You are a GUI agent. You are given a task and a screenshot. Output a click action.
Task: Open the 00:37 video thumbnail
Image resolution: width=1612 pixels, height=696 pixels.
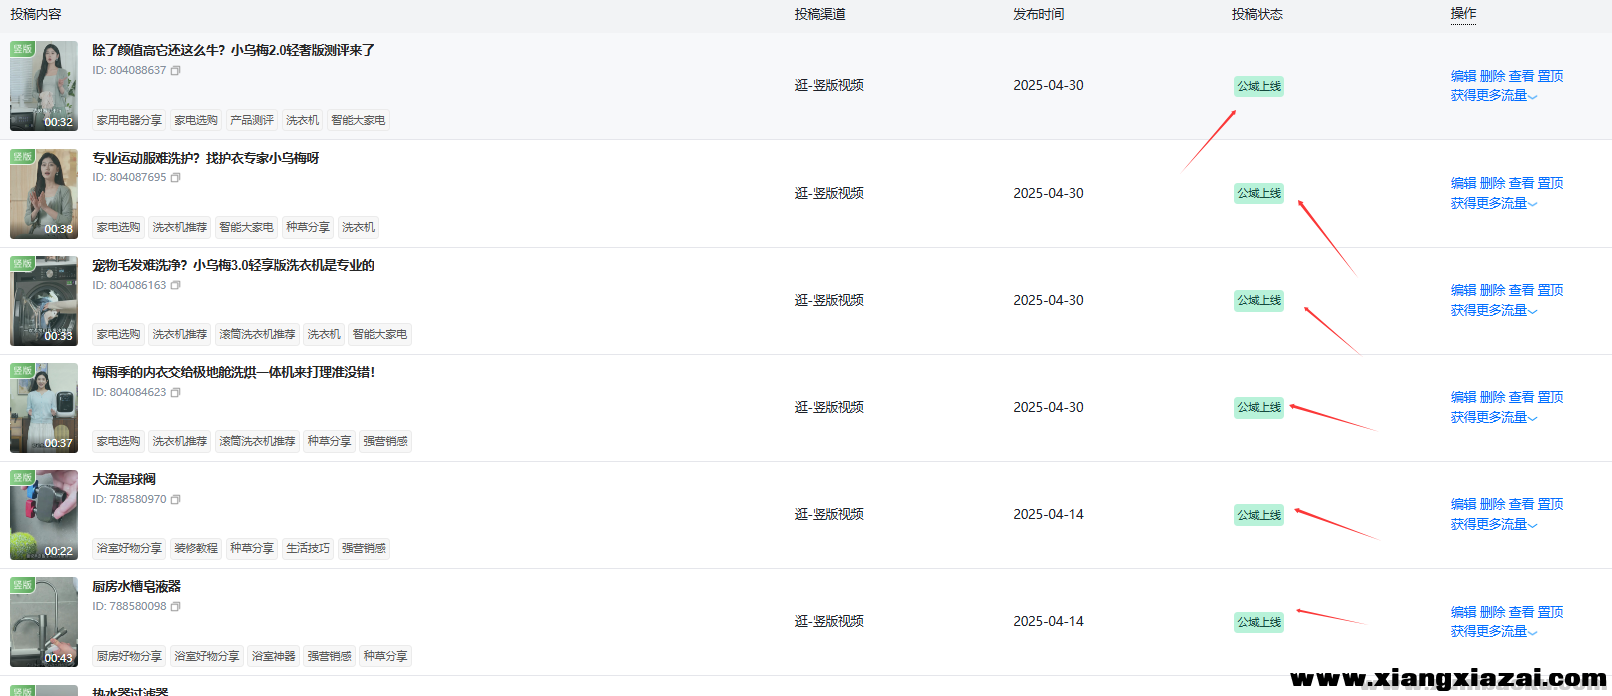pyautogui.click(x=44, y=408)
